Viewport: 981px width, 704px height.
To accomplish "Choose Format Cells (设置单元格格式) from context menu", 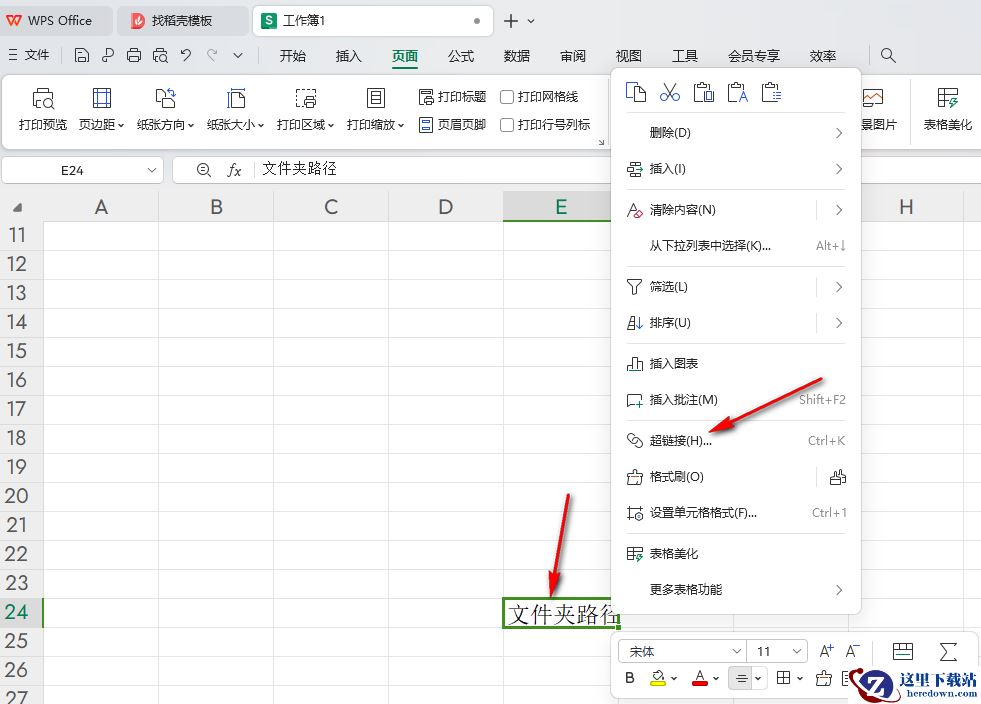I will click(703, 513).
